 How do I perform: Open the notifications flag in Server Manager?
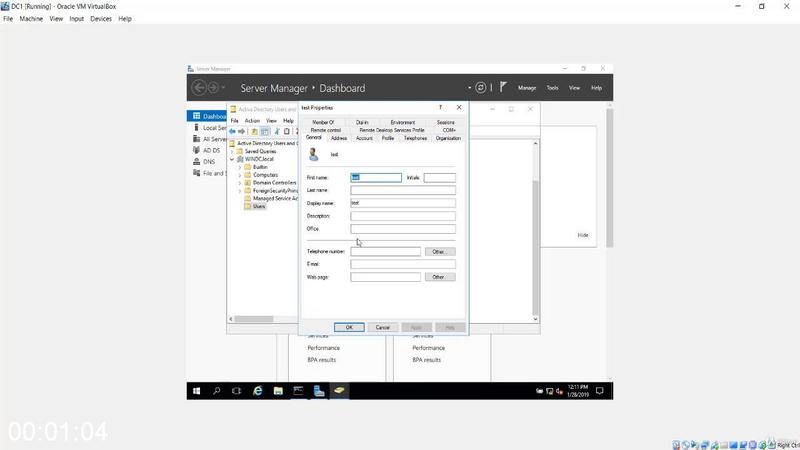pyautogui.click(x=503, y=87)
